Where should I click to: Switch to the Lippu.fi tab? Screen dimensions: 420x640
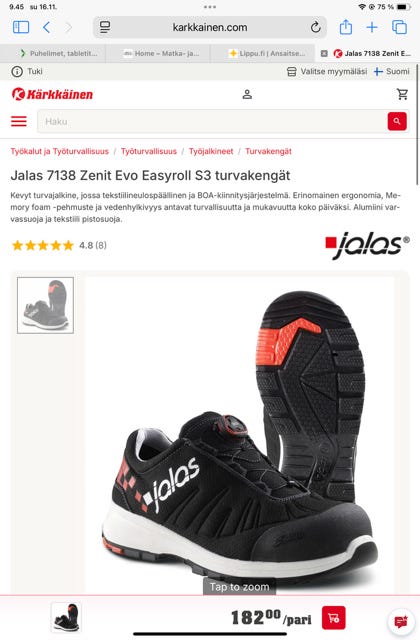tap(267, 53)
